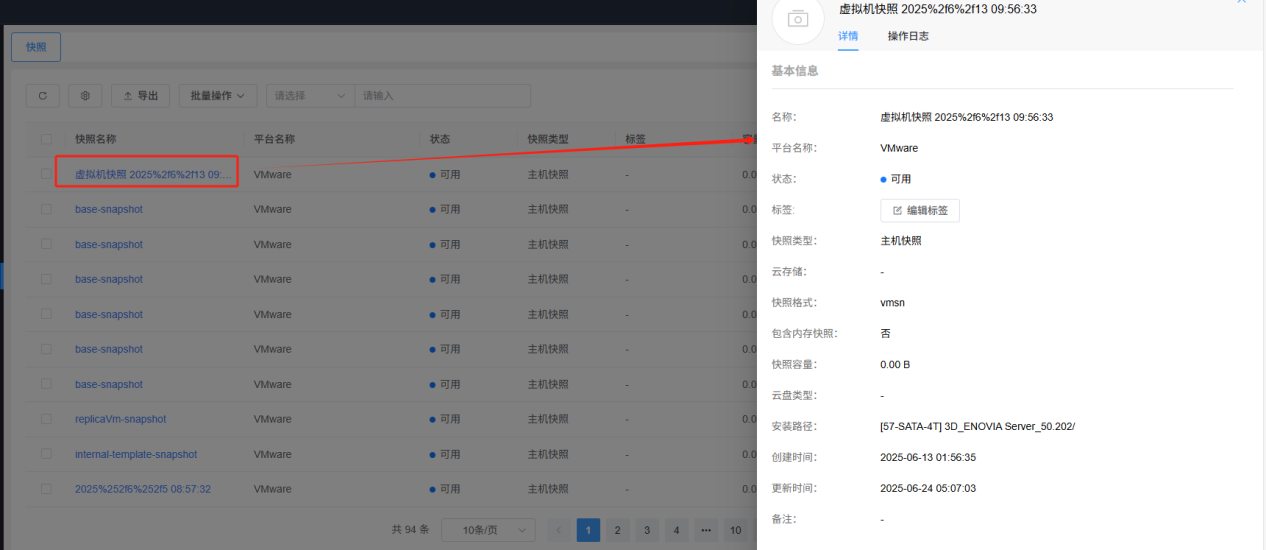Screen dimensions: 1266x550
Task: Expand the 请选择 filter dropdown
Action: tap(311, 96)
